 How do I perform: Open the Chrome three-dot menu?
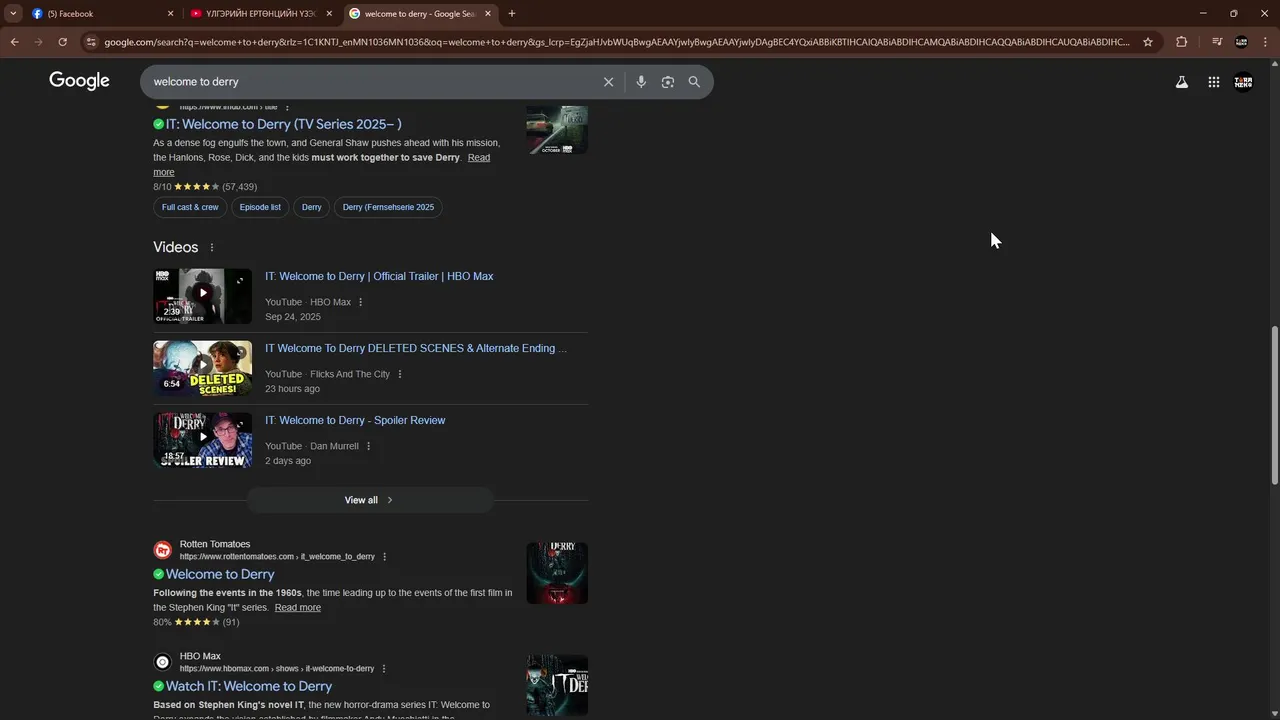1265,42
